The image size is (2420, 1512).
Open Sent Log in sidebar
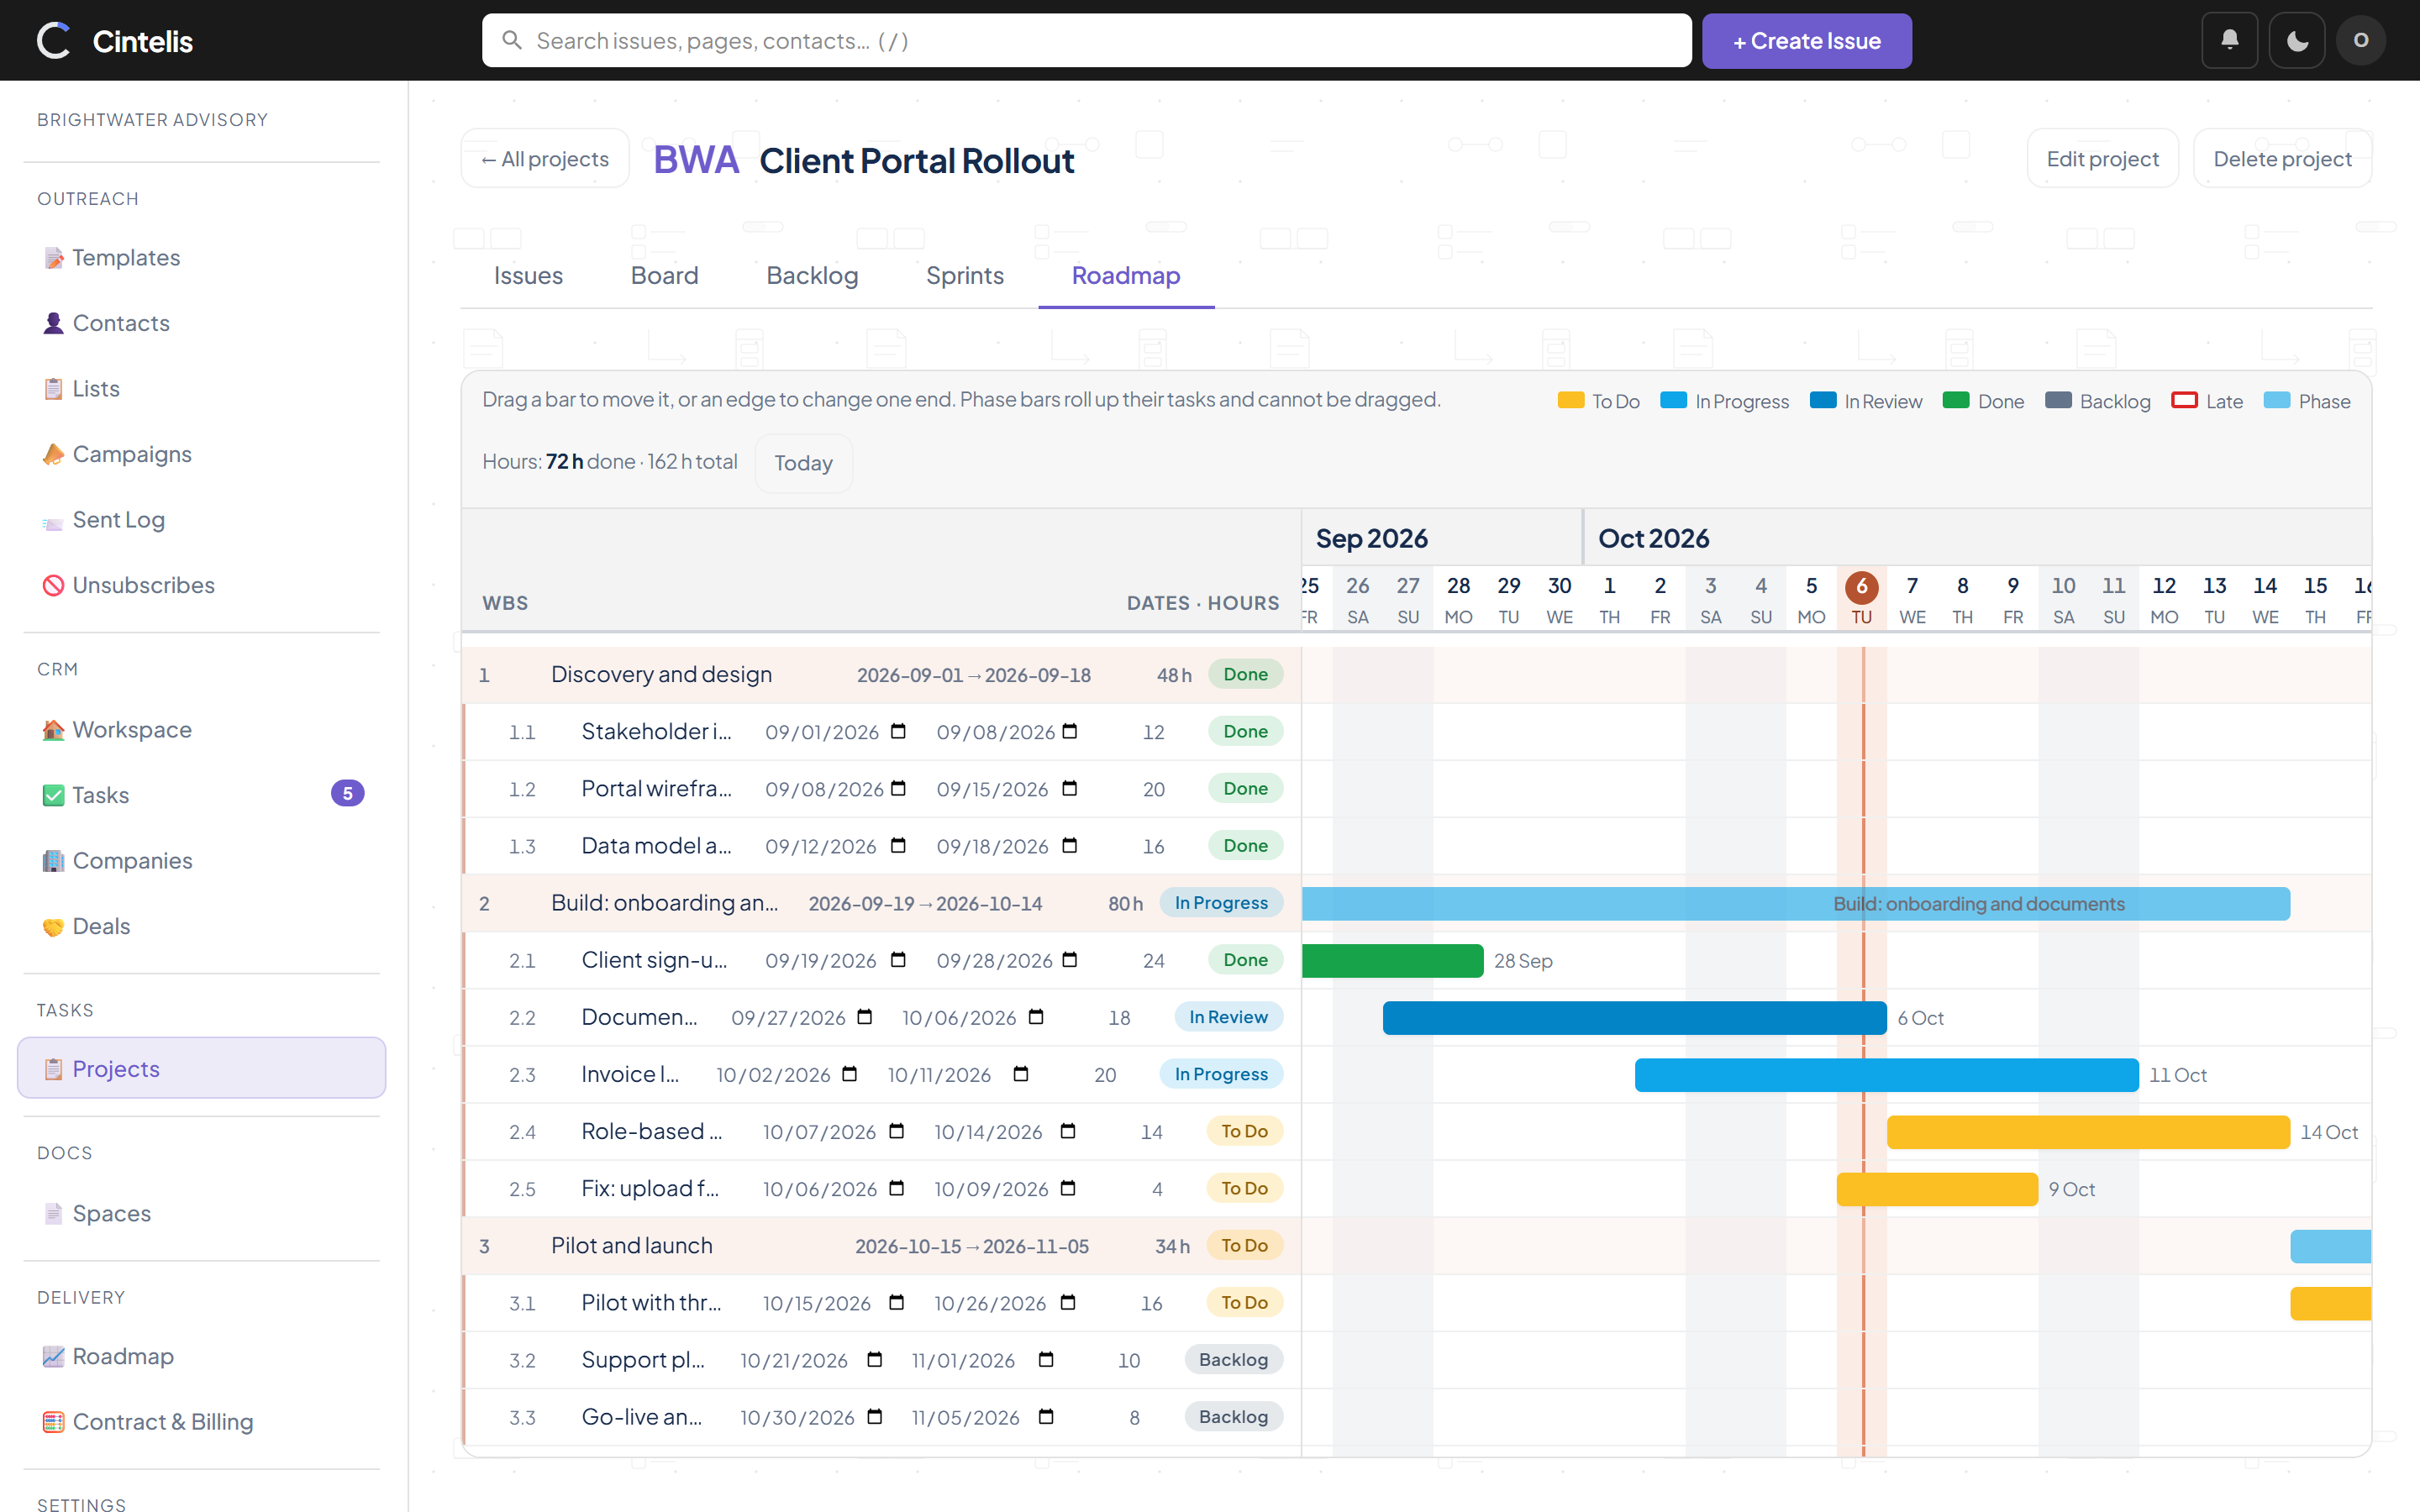(x=202, y=520)
